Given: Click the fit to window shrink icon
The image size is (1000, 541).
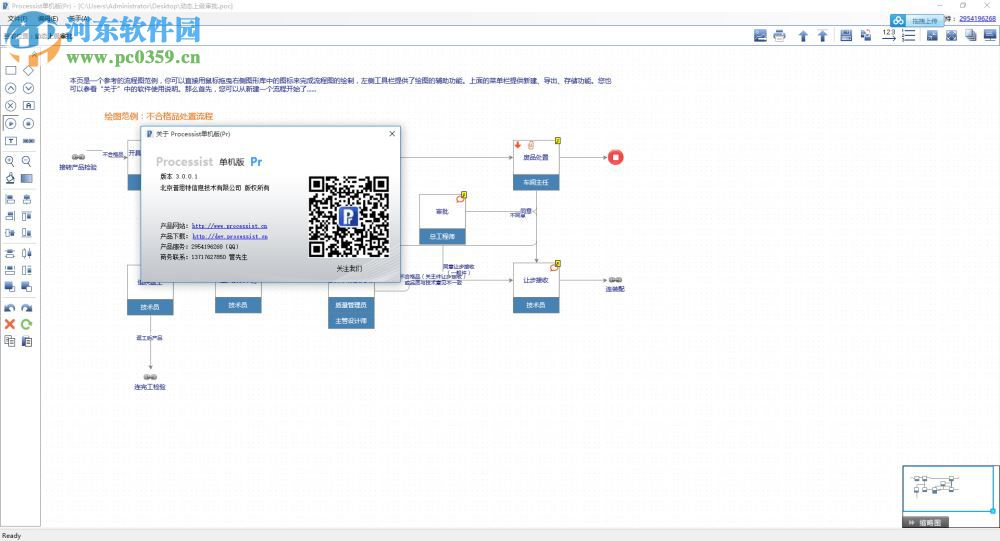Looking at the screenshot, I should coord(932,36).
